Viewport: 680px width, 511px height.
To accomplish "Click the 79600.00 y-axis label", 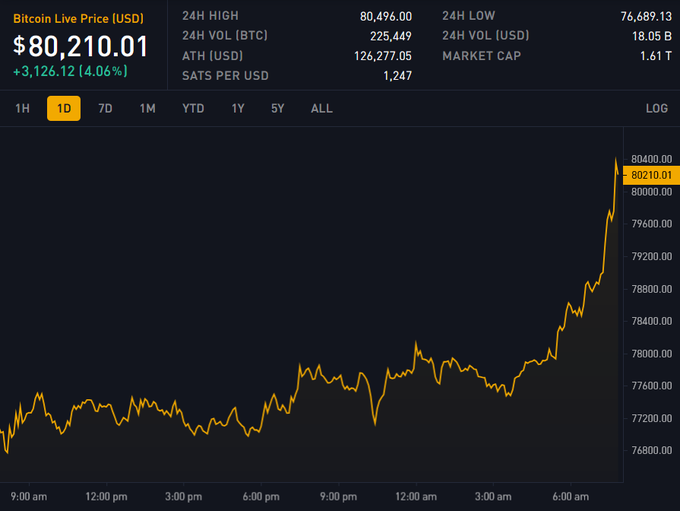I will click(651, 224).
